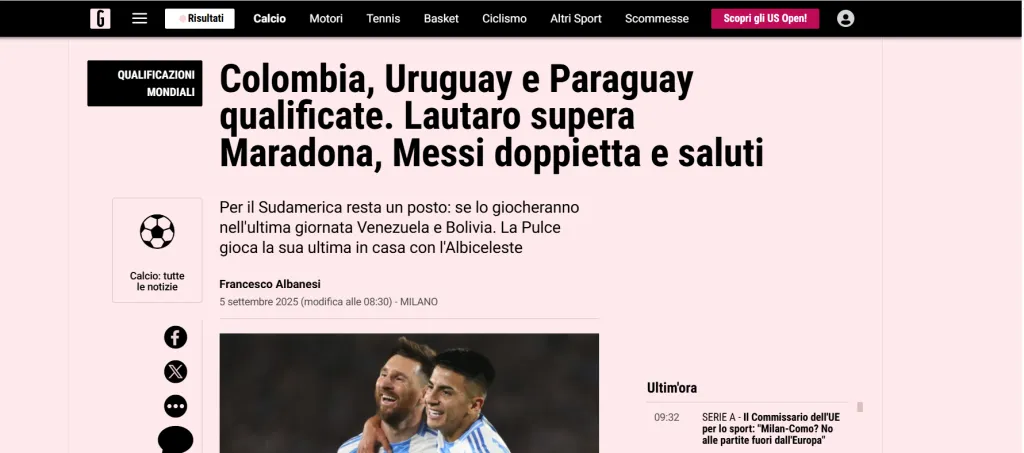Open Ciclismo in the navigation bar
The image size is (1024, 453).
(x=504, y=18)
